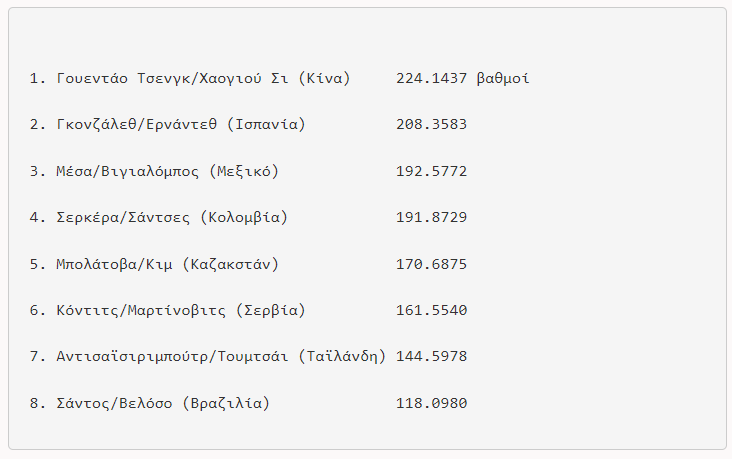The height and width of the screenshot is (459, 732).
Task: Click the score 144.5978
Action: [431, 357]
